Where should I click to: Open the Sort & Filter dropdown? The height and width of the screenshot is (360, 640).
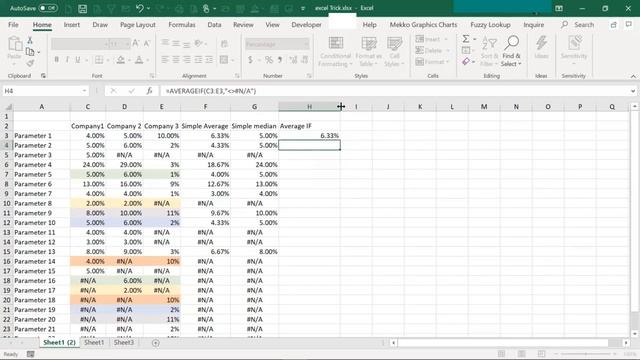click(489, 51)
